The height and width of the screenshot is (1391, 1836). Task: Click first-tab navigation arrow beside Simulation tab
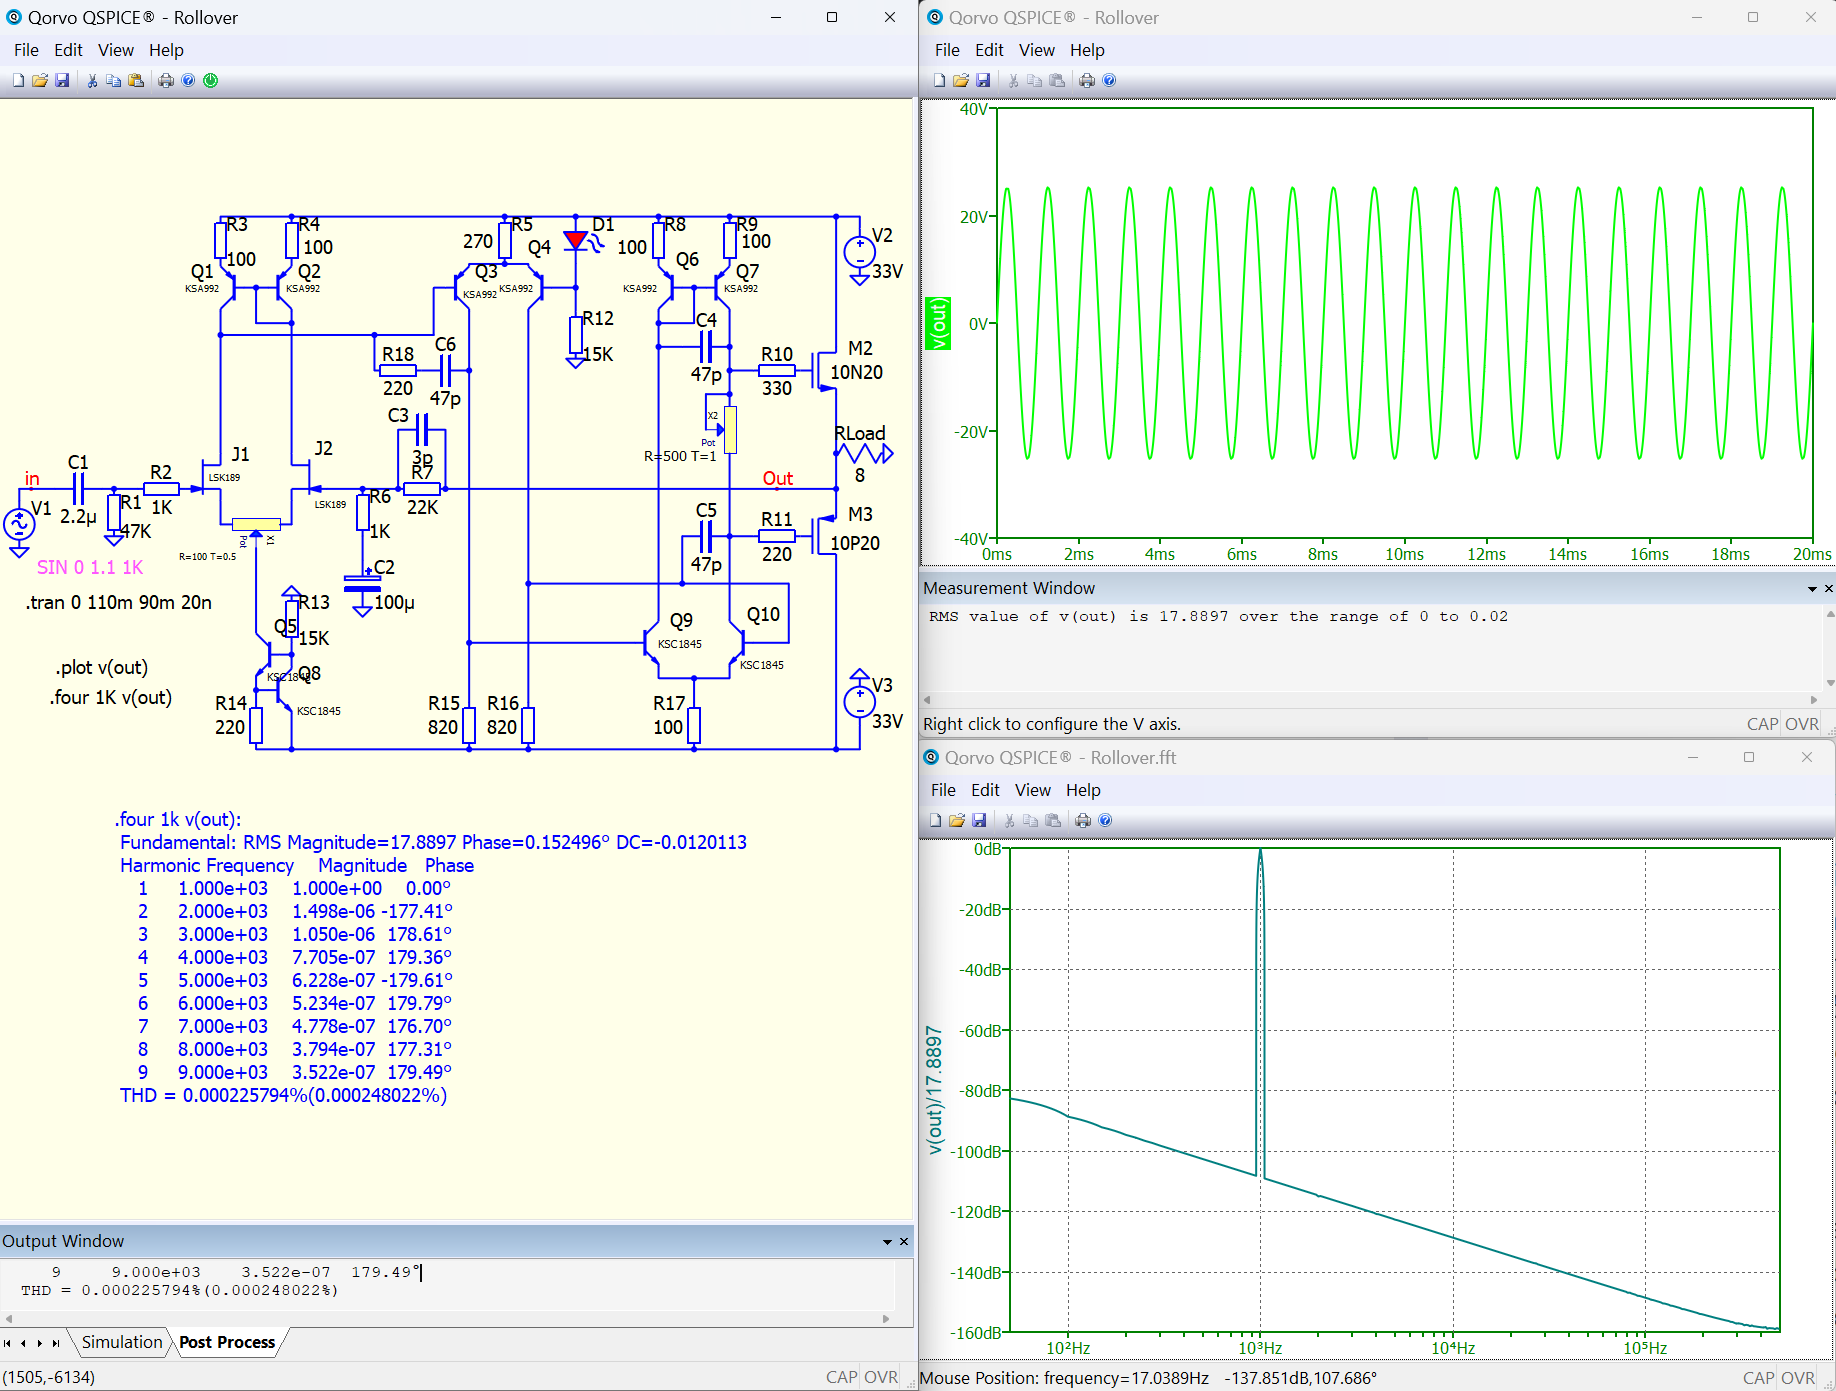click(7, 1343)
